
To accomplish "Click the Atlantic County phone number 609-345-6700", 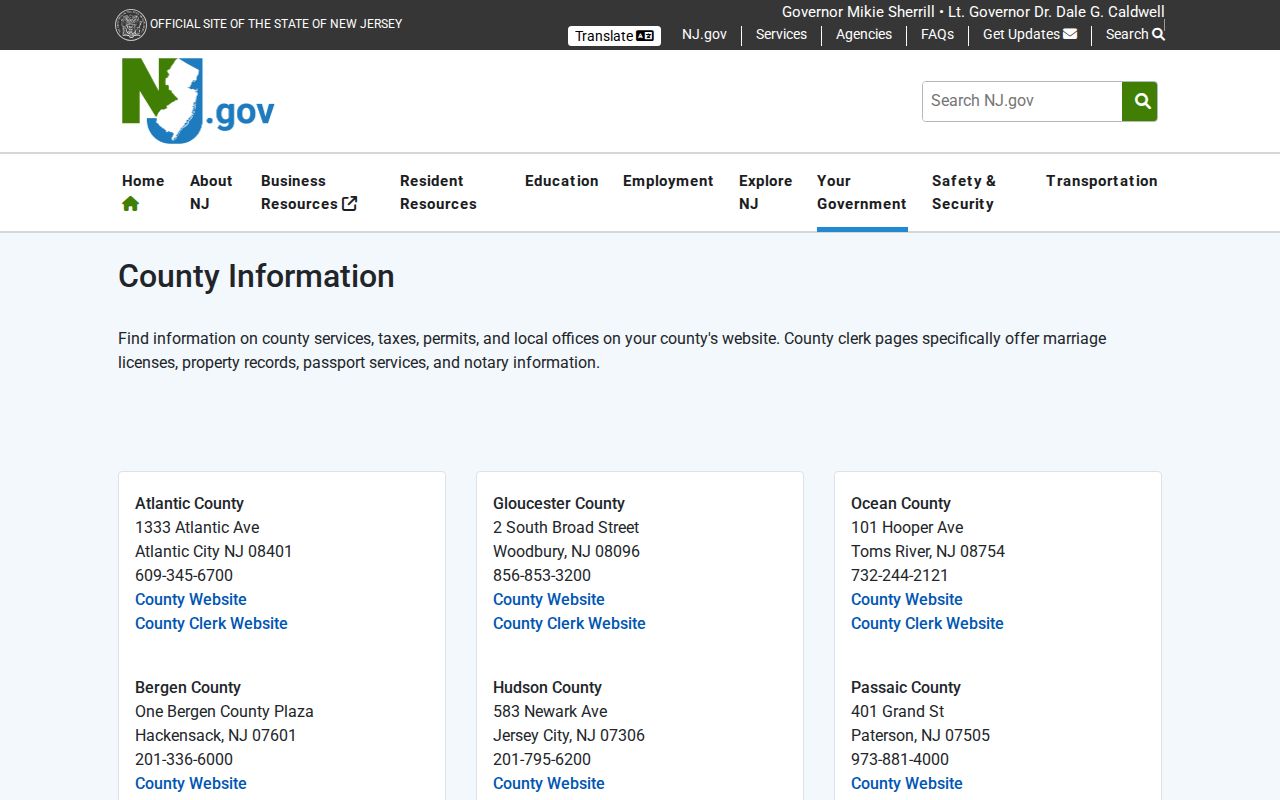I will [x=184, y=575].
